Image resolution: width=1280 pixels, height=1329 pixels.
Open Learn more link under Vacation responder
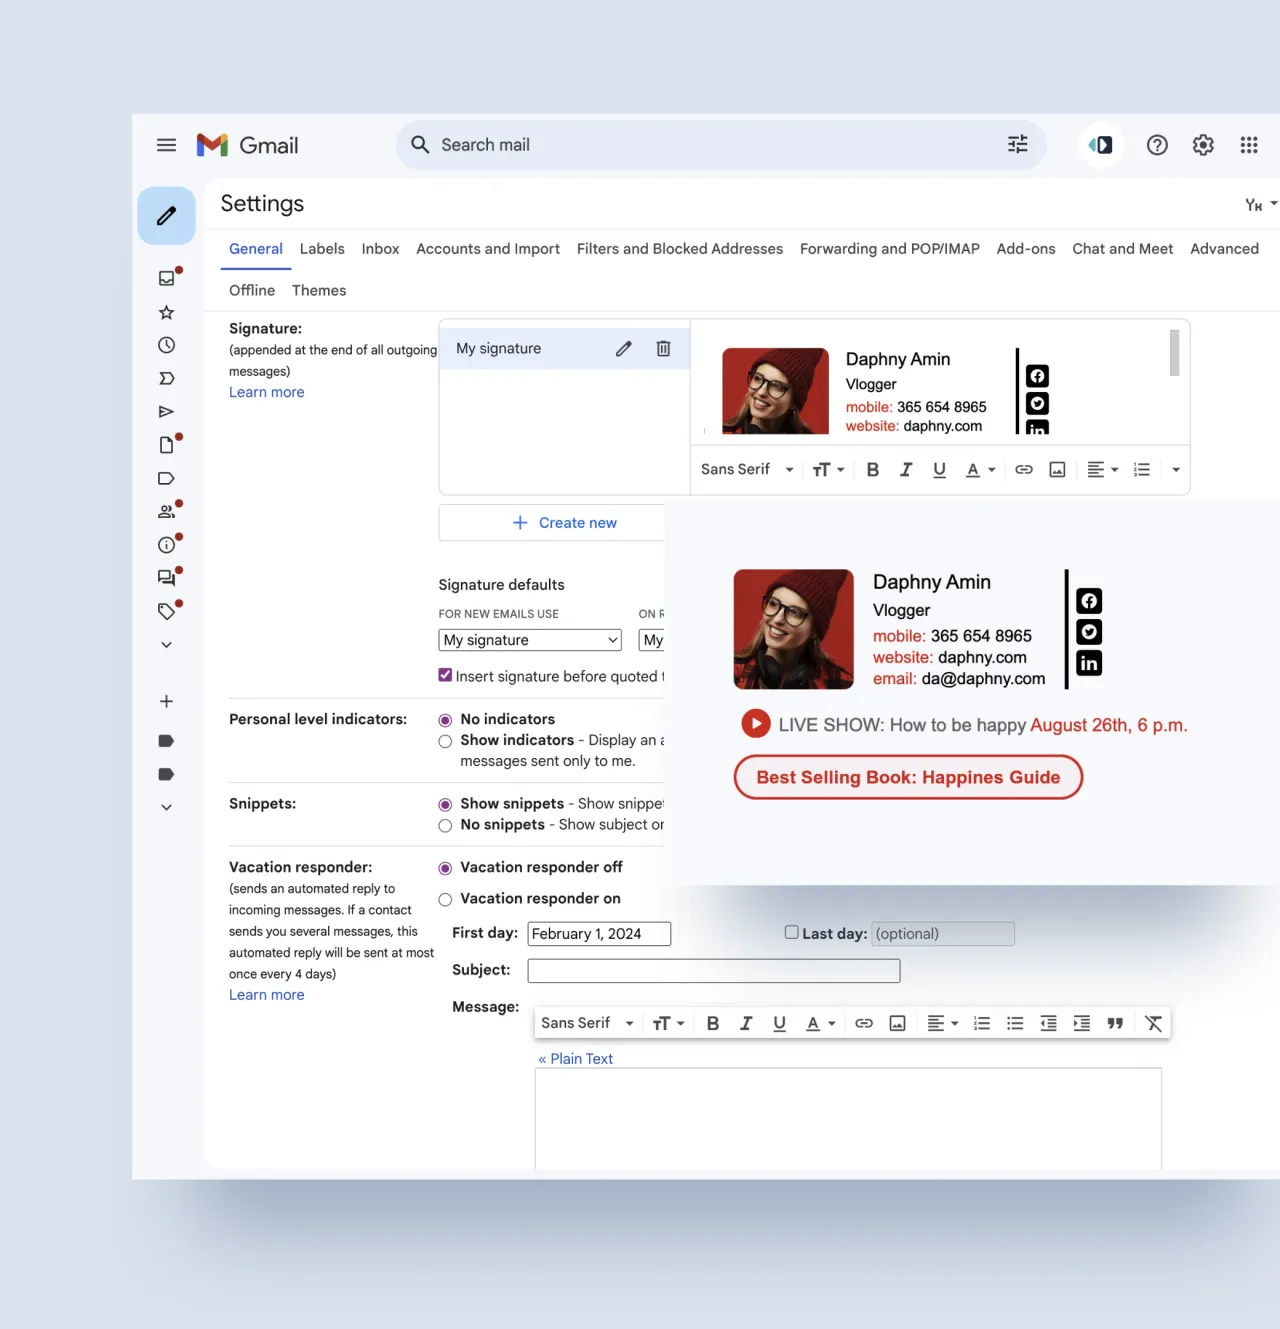[267, 995]
